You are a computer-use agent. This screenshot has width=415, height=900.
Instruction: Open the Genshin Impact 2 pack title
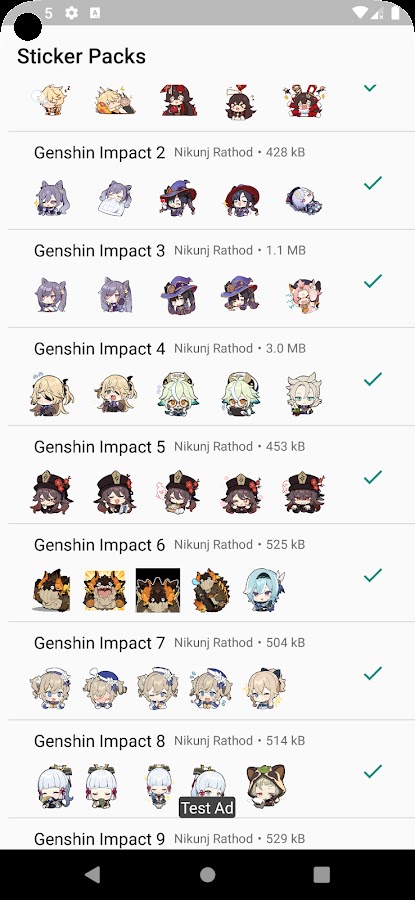click(99, 153)
